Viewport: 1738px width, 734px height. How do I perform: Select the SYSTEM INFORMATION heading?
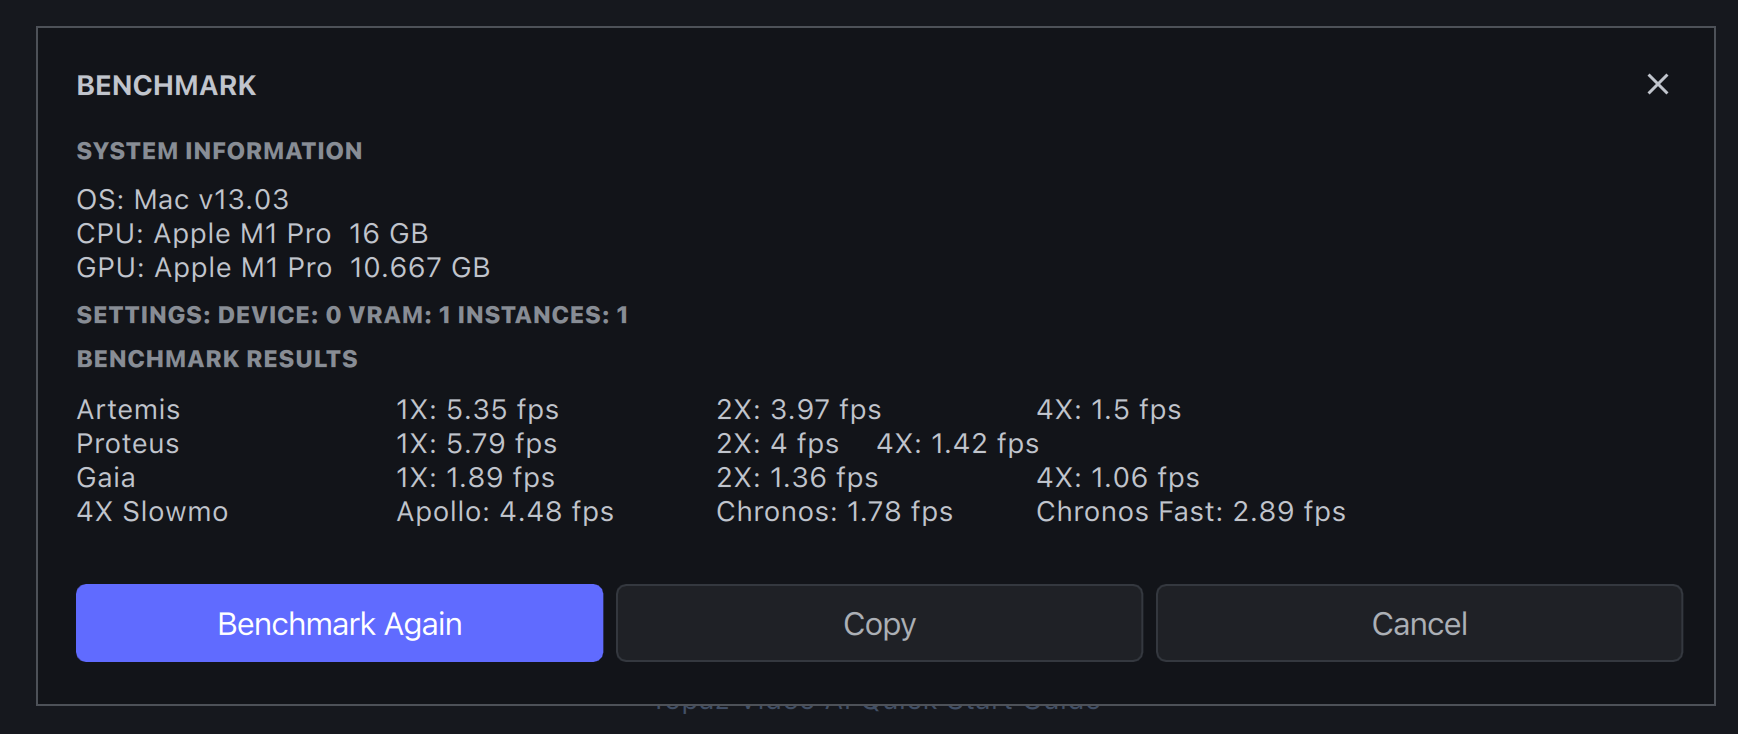point(219,151)
